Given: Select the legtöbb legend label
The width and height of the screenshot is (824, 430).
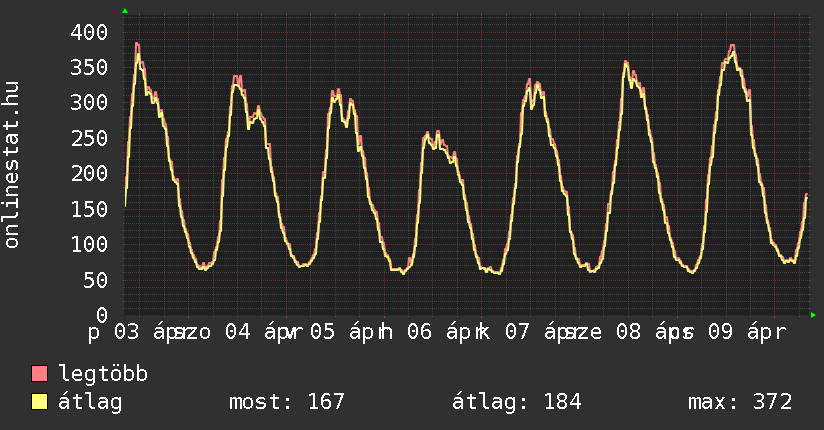Looking at the screenshot, I should (x=104, y=374).
